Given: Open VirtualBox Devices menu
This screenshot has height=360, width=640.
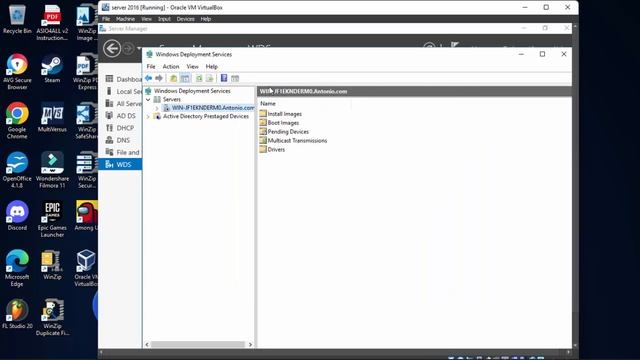Looking at the screenshot, I should pyautogui.click(x=185, y=19).
